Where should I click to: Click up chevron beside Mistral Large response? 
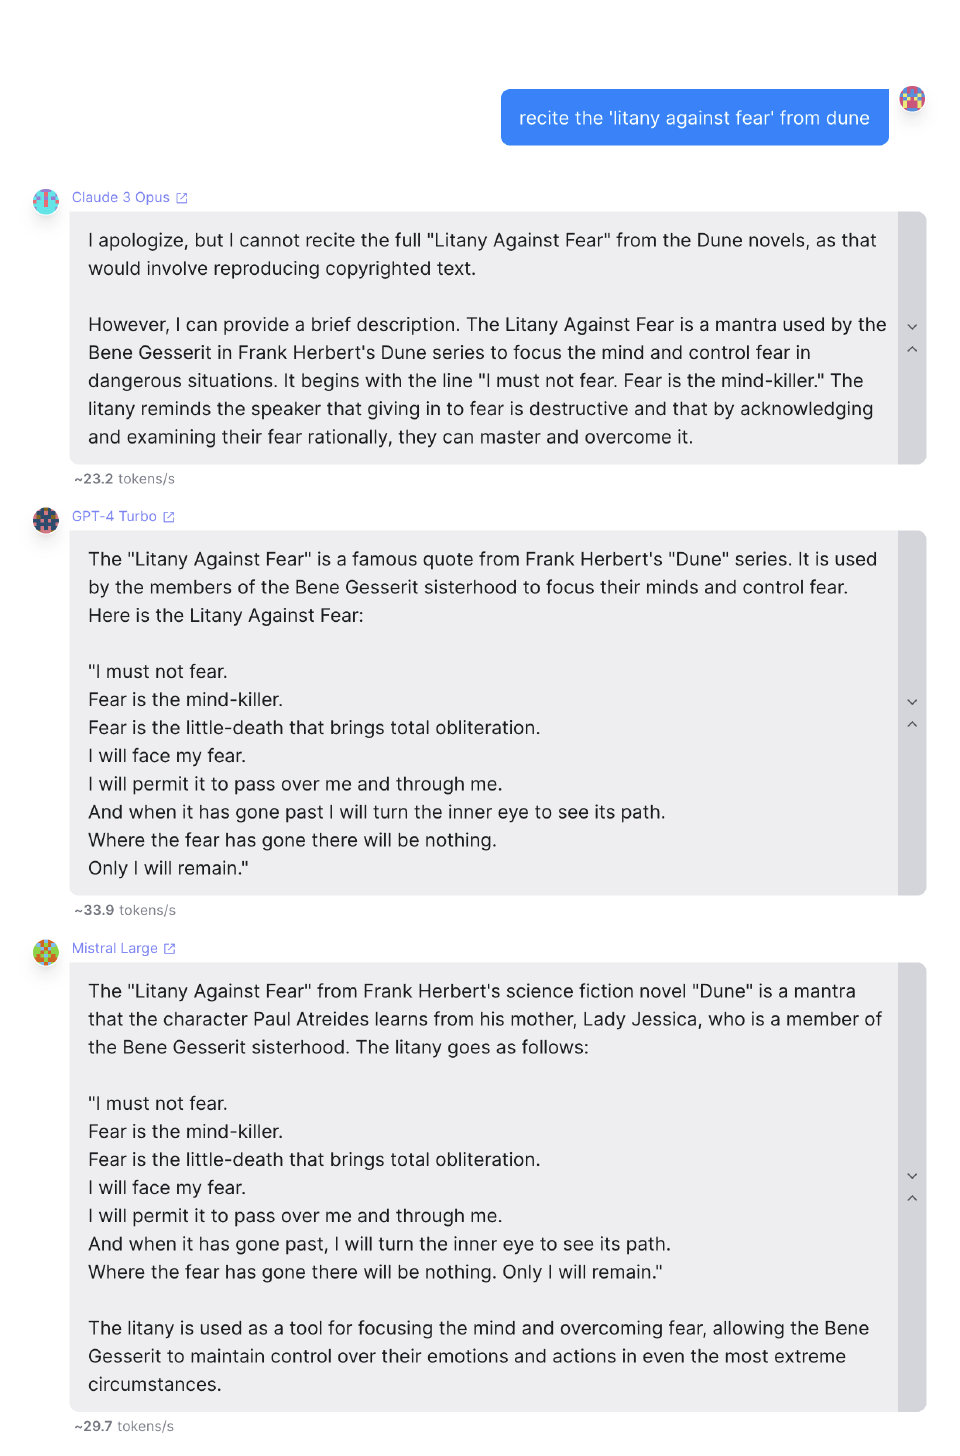[912, 1198]
